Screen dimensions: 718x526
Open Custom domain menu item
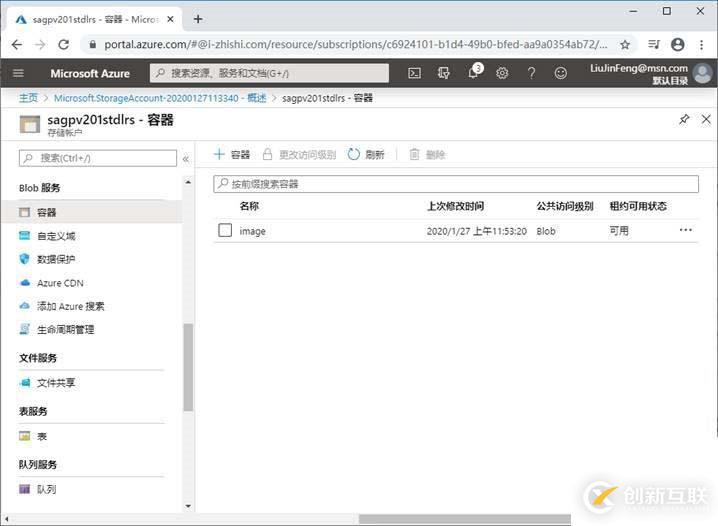[x=56, y=236]
